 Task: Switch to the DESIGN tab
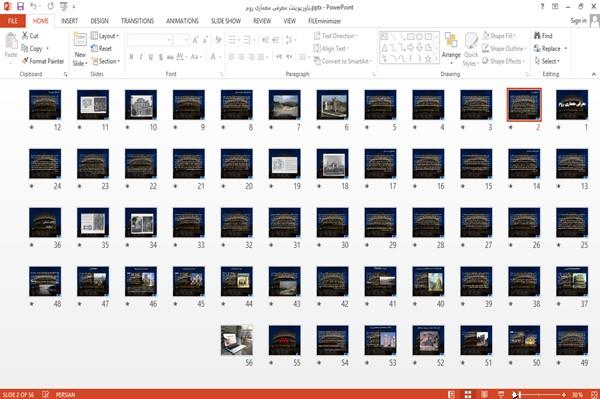click(99, 21)
